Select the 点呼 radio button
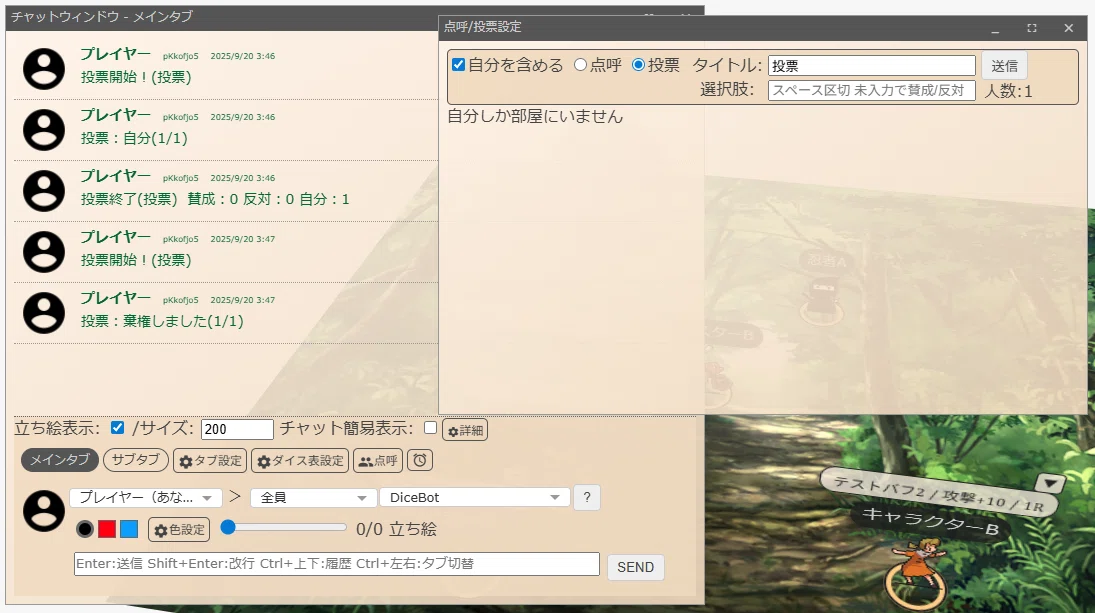Image resolution: width=1095 pixels, height=613 pixels. click(580, 65)
